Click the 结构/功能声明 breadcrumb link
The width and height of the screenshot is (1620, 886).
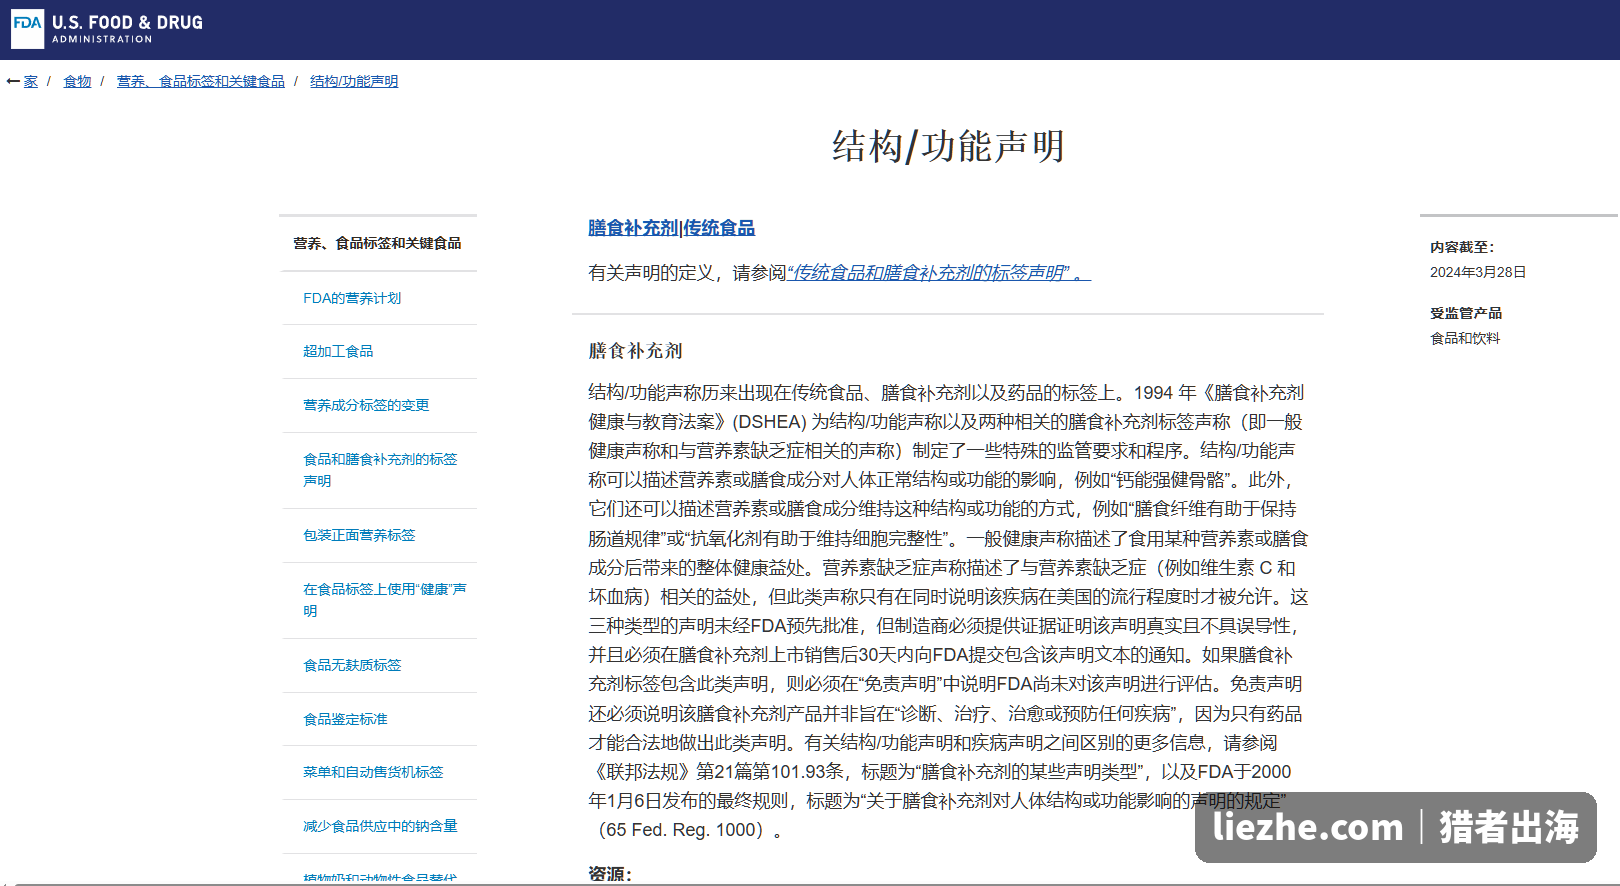(354, 82)
